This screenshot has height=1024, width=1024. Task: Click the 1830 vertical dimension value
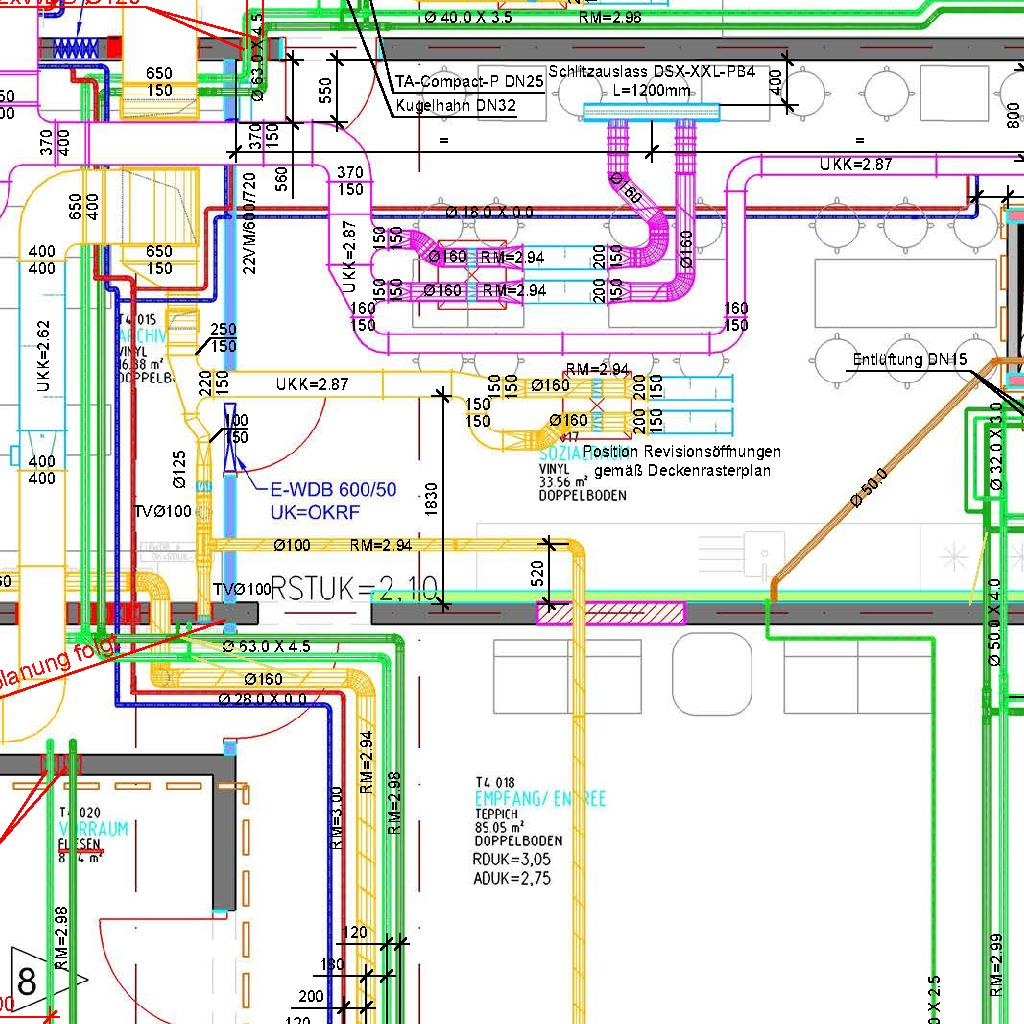coord(431,500)
